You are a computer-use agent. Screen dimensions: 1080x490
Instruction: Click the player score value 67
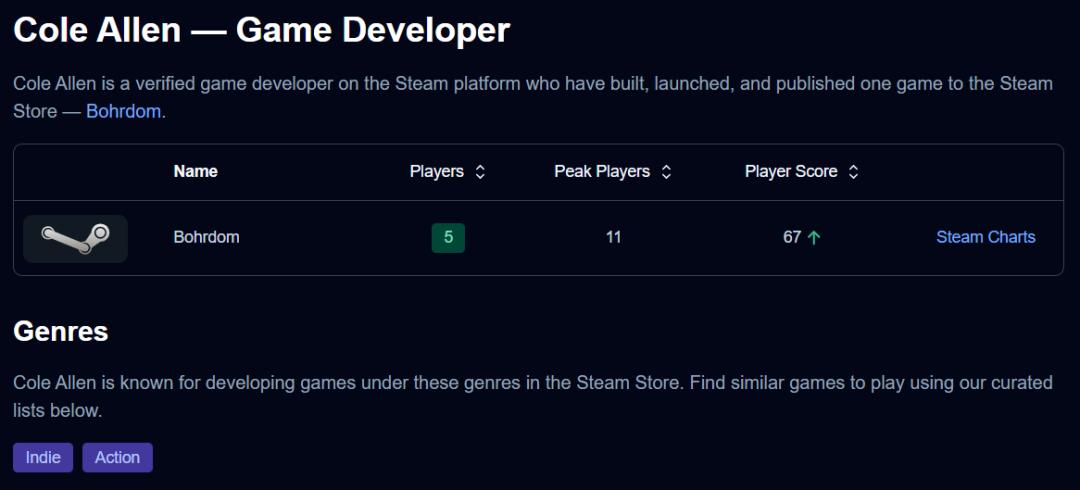click(x=792, y=237)
